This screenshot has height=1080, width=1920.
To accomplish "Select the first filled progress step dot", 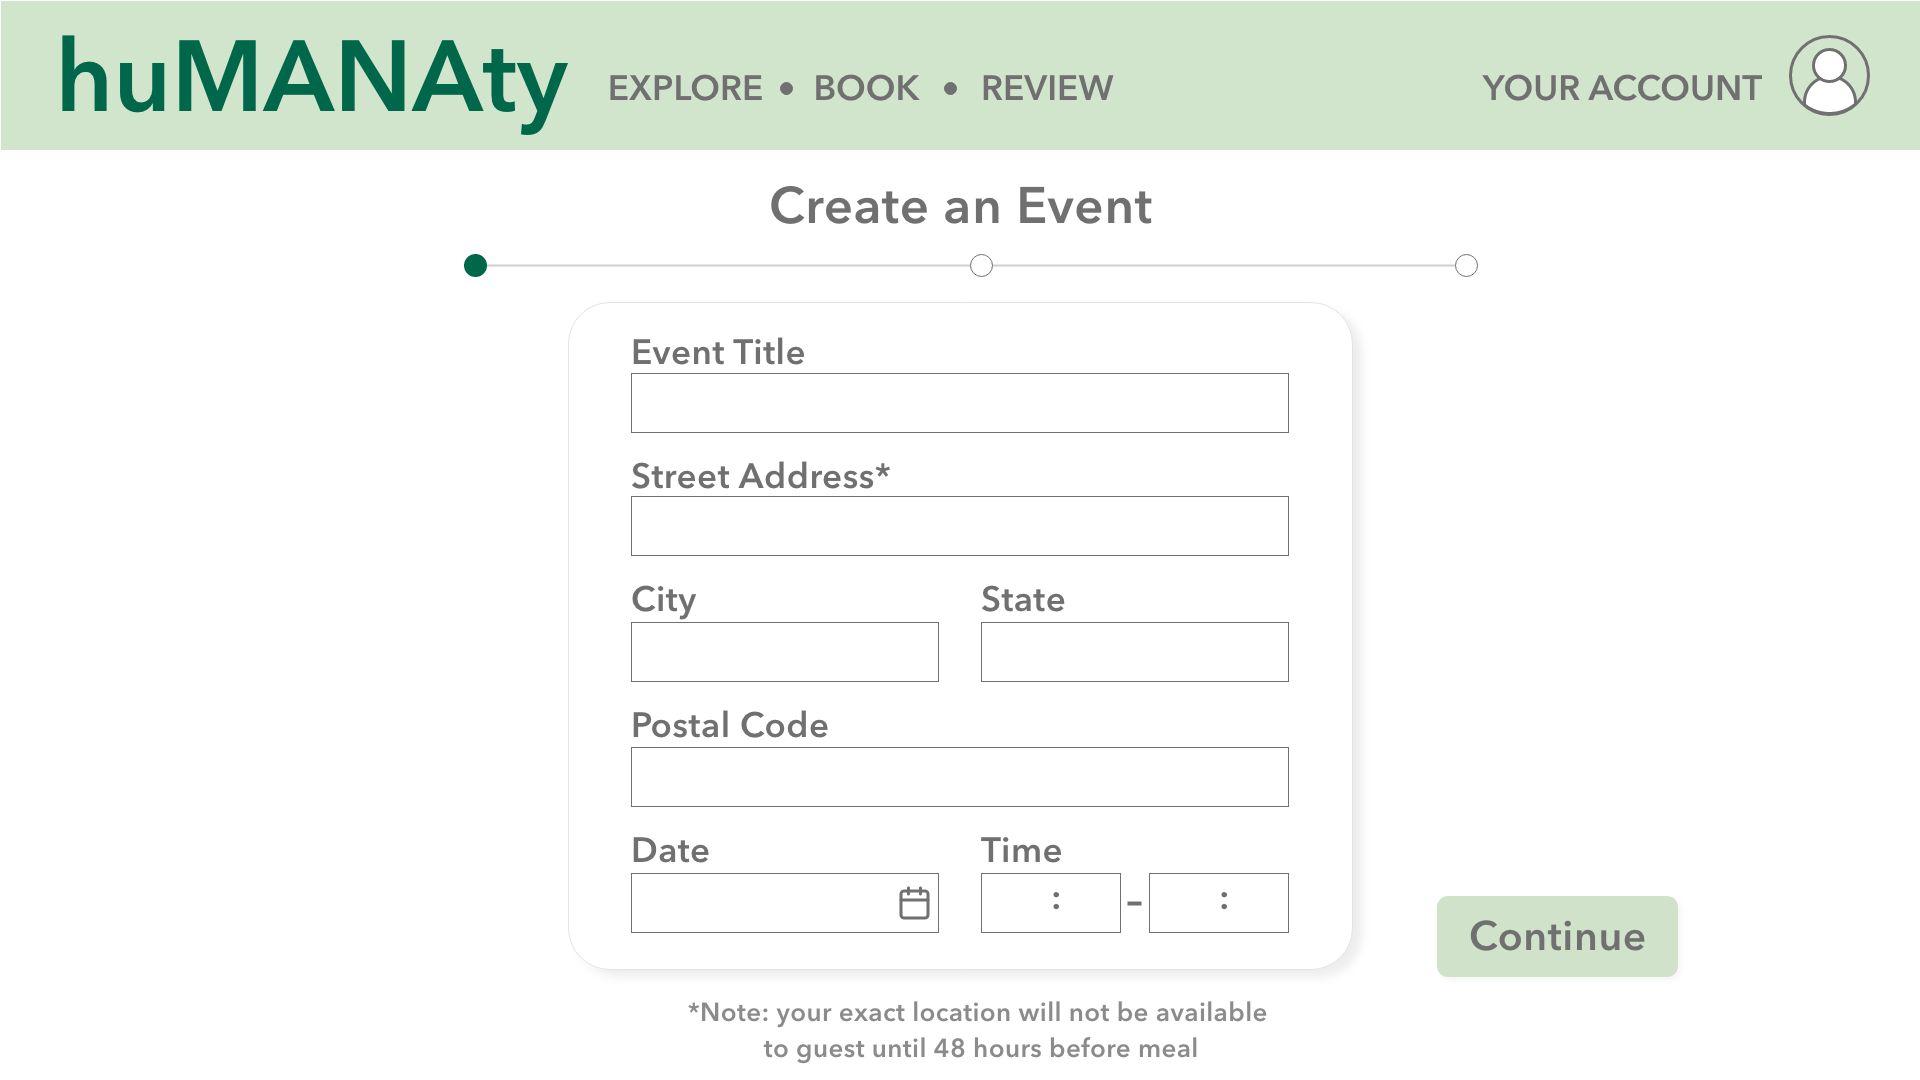I will pyautogui.click(x=476, y=266).
